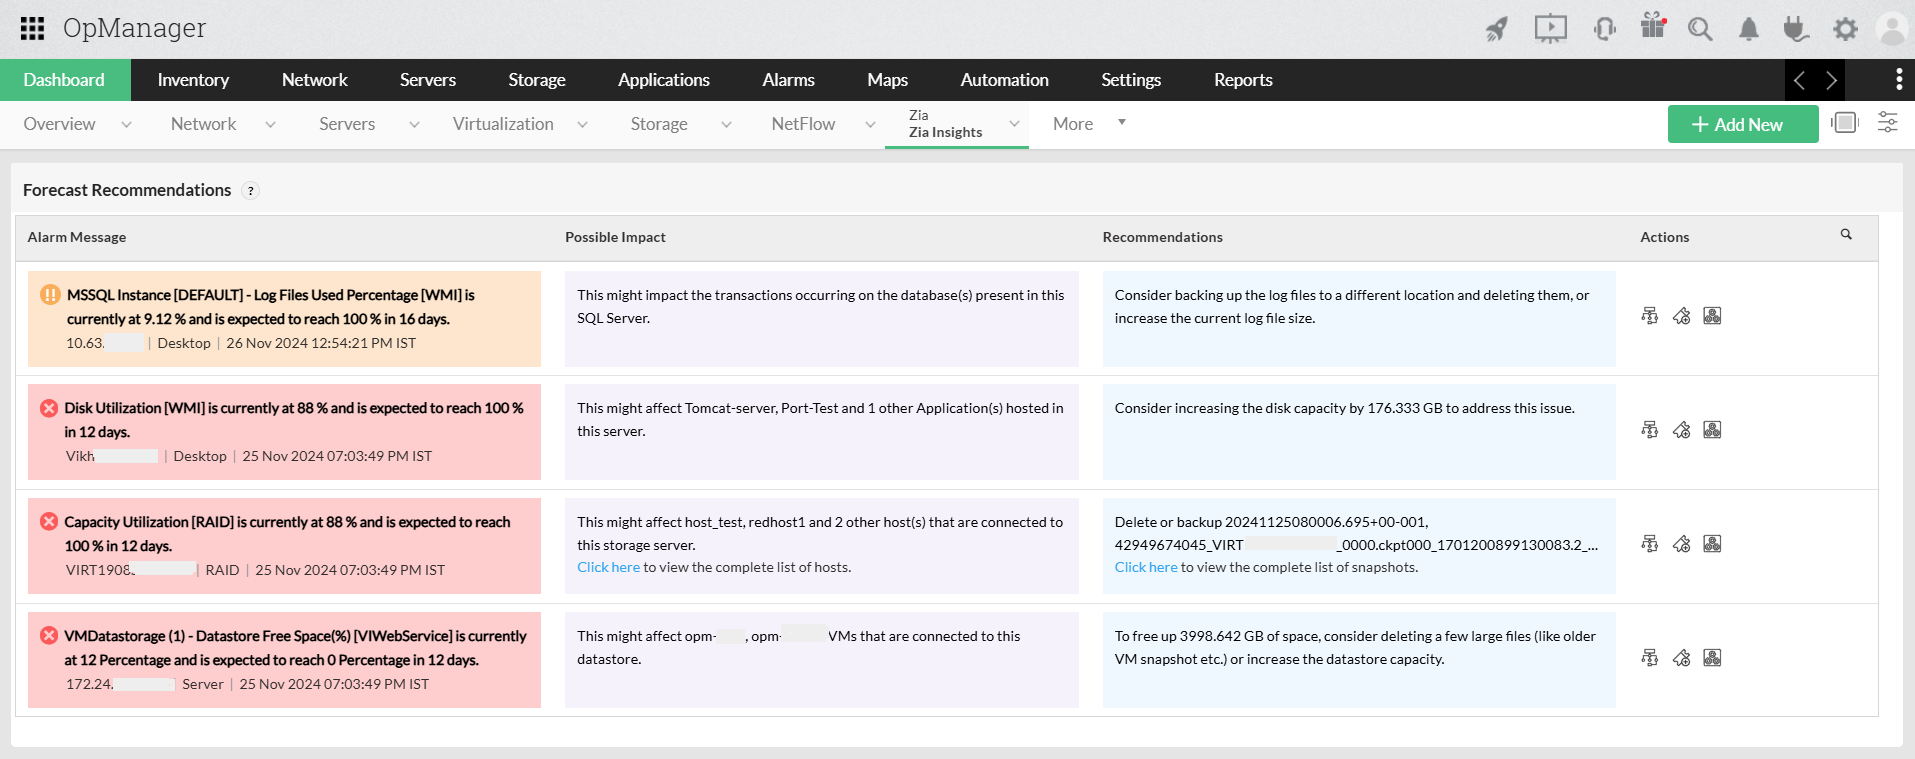
Task: Click the table search magnifier in Actions header
Action: coord(1846,235)
